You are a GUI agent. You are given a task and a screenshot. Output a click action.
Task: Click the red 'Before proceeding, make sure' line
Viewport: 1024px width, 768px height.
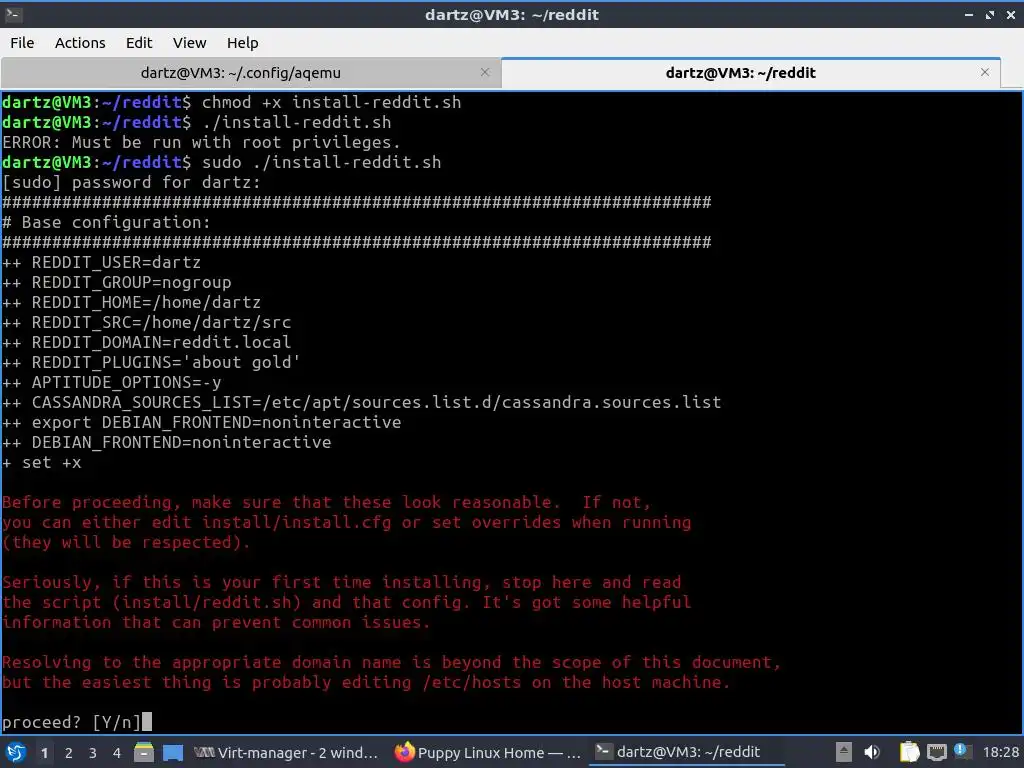pyautogui.click(x=326, y=502)
